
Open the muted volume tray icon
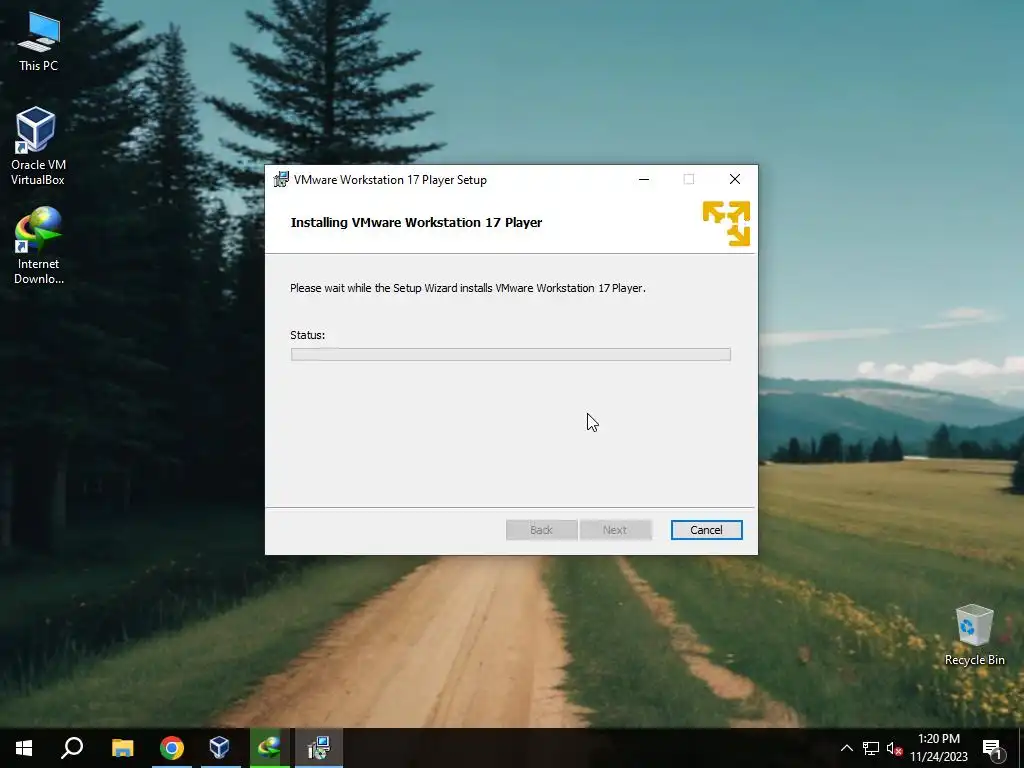[895, 748]
